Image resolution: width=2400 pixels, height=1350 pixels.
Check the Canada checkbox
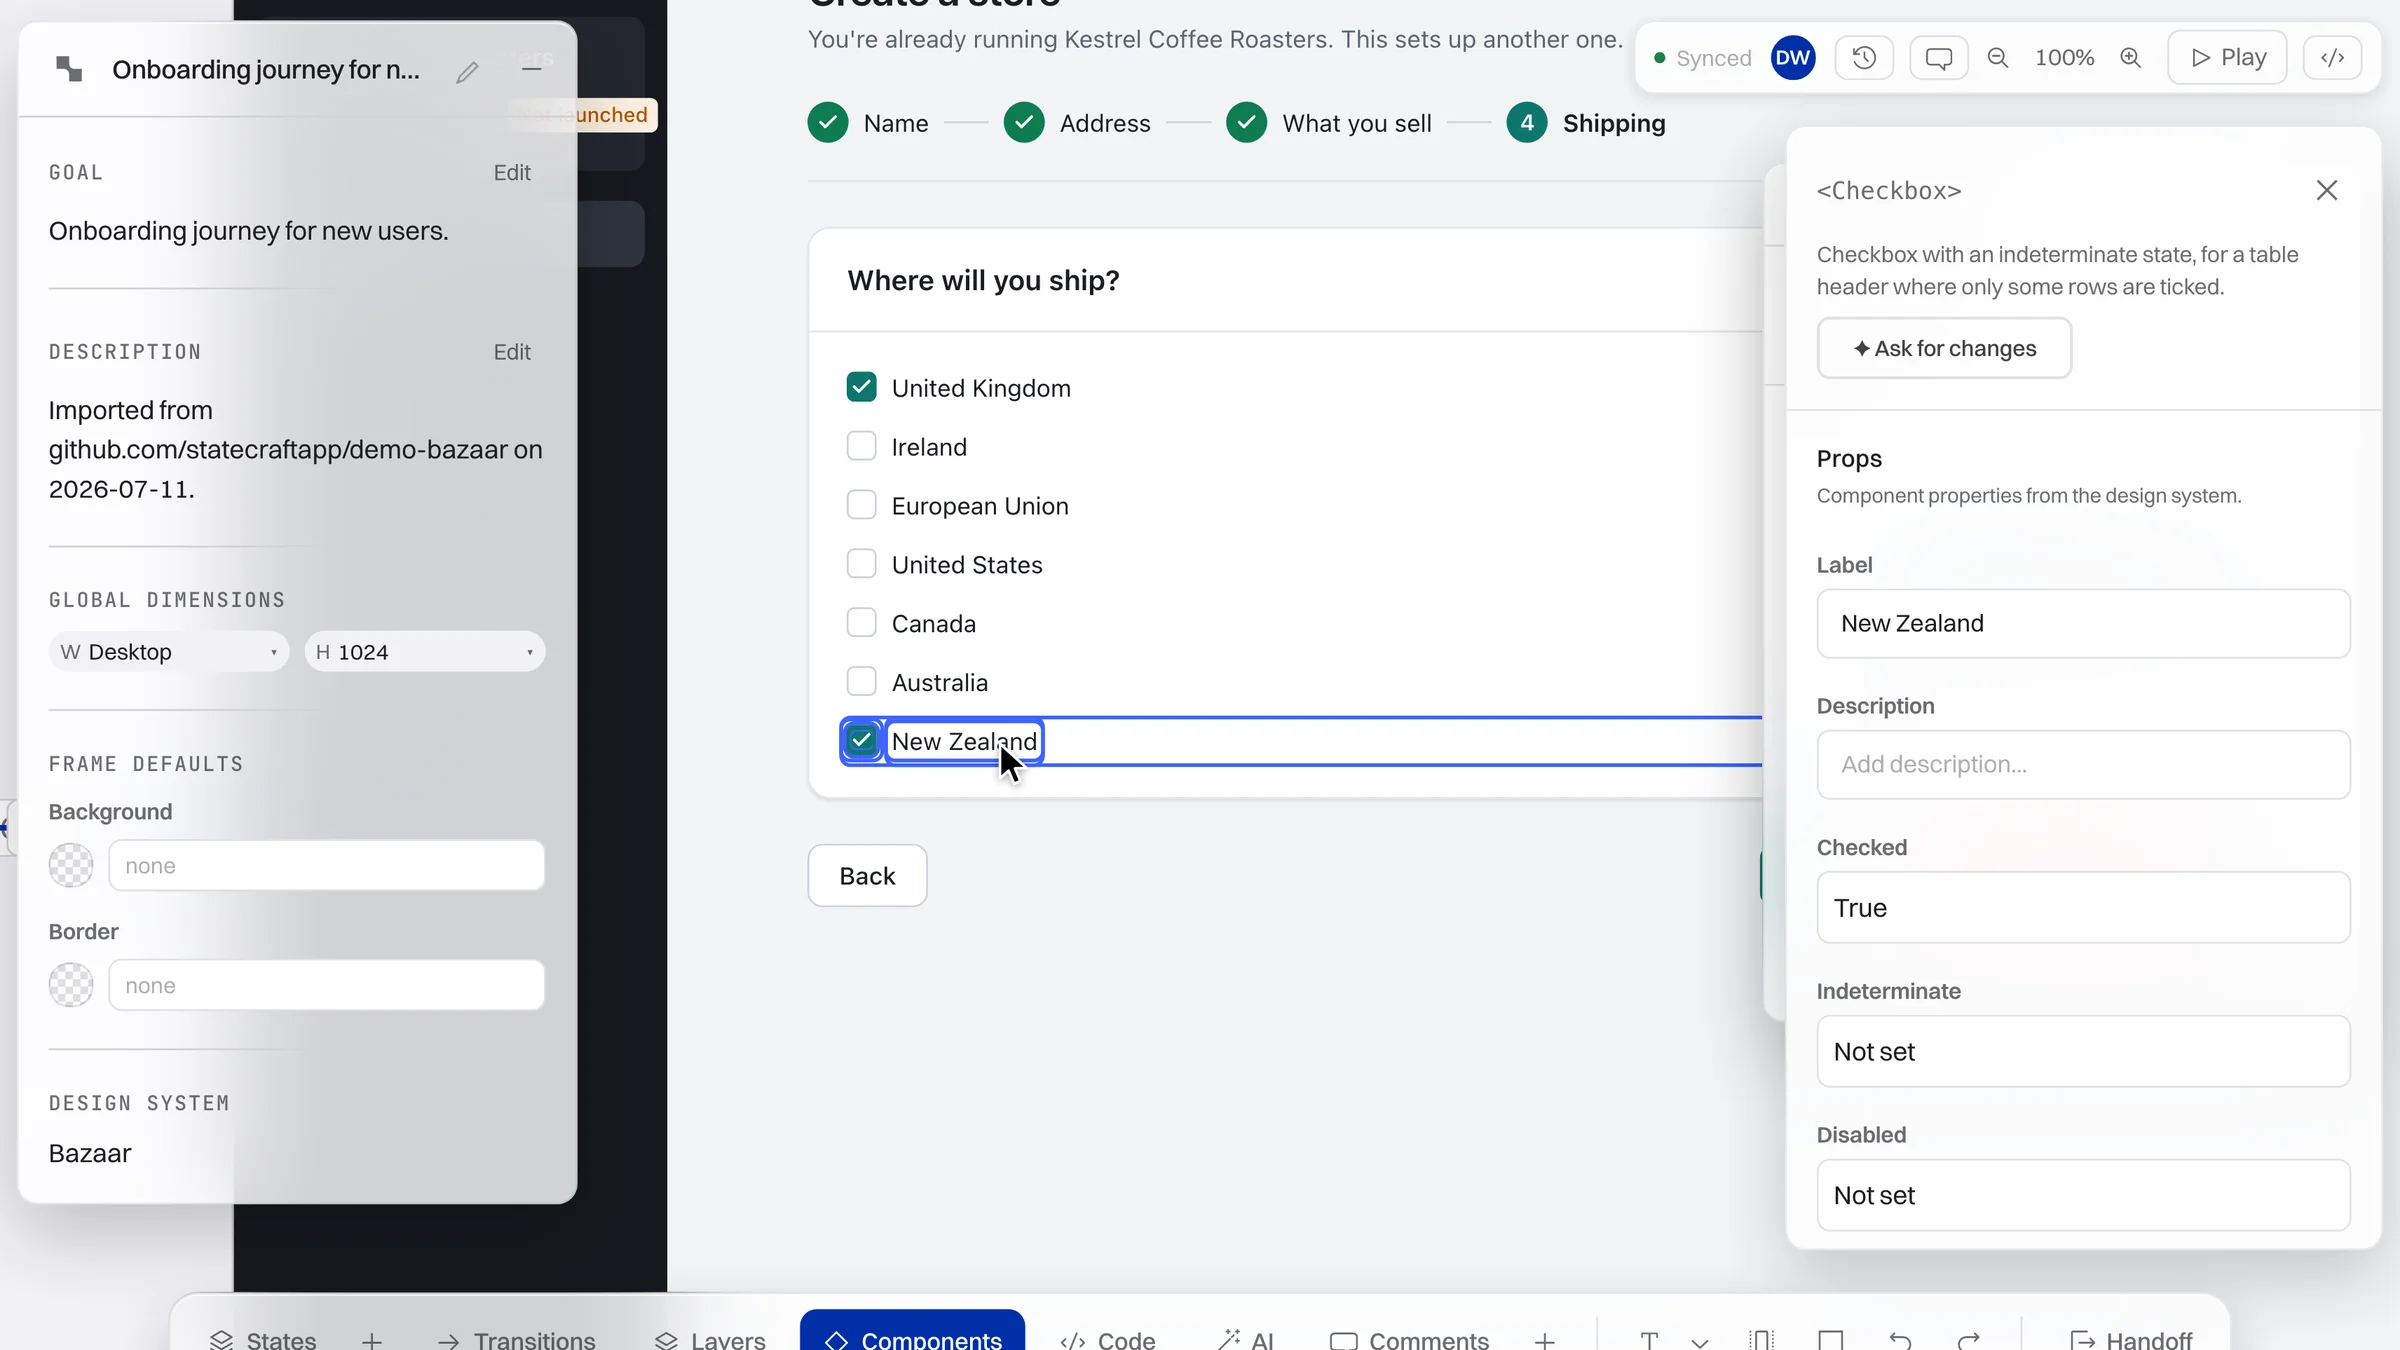tap(861, 623)
